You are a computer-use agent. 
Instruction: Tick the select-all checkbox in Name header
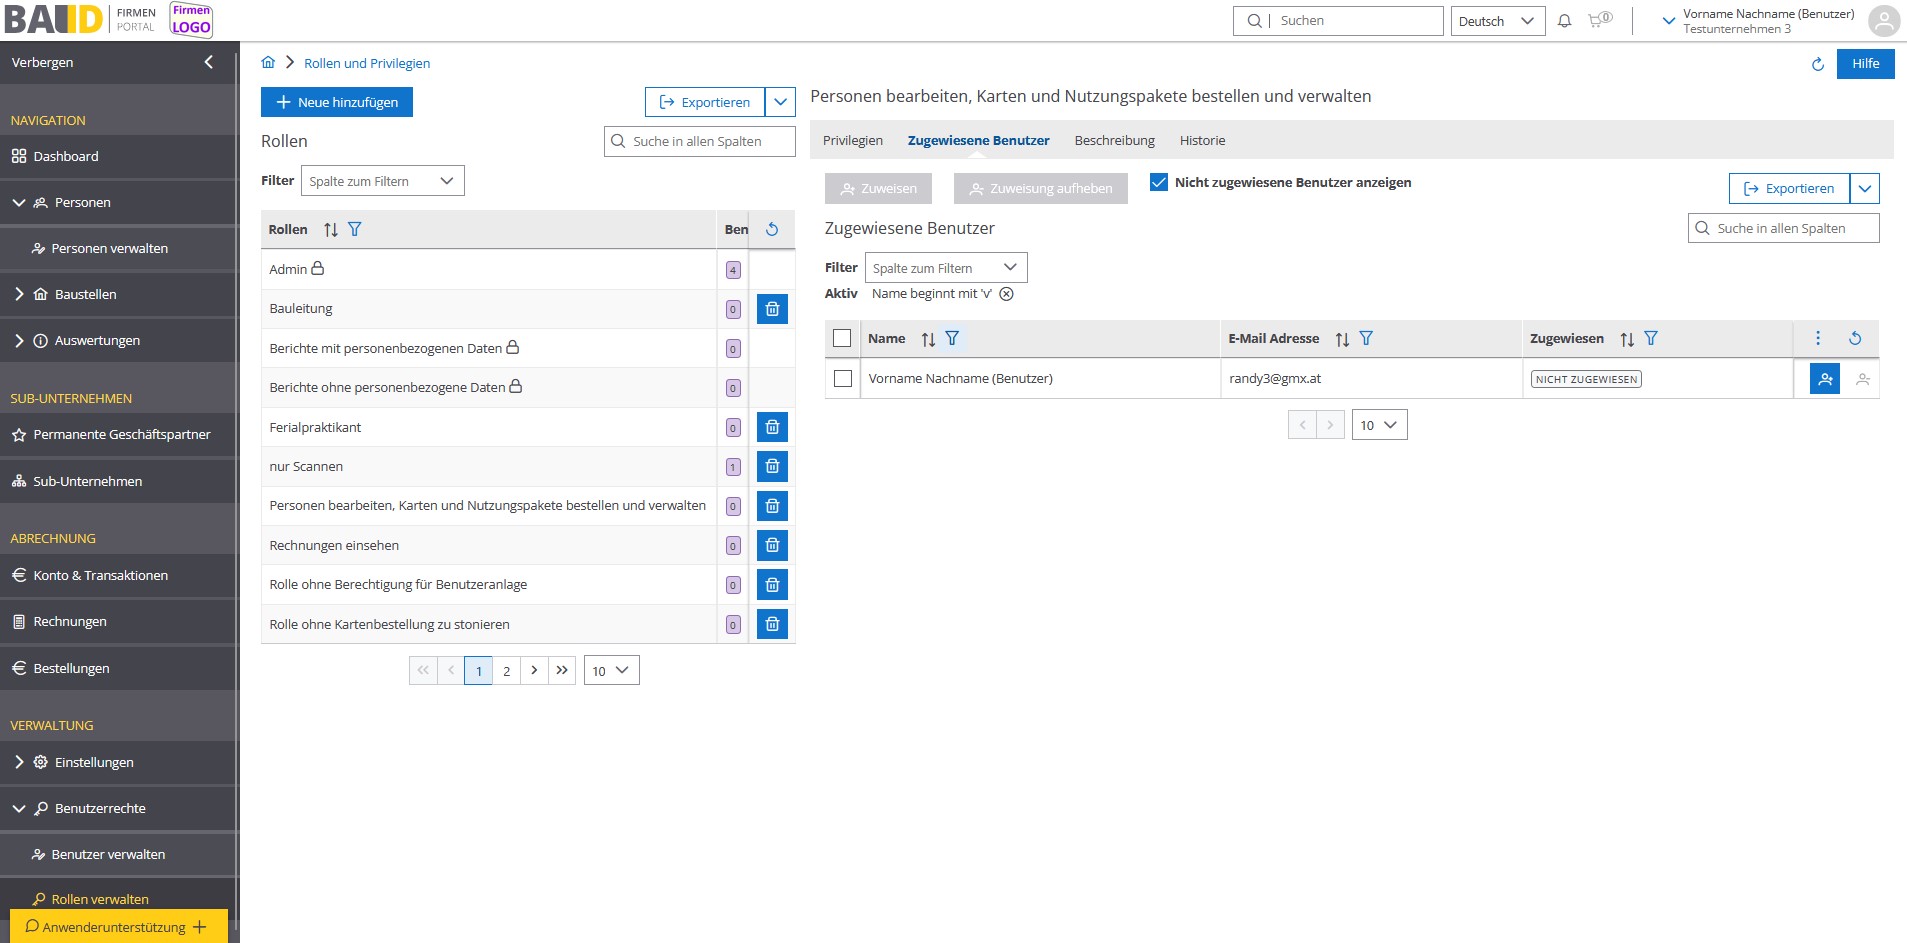tap(842, 338)
